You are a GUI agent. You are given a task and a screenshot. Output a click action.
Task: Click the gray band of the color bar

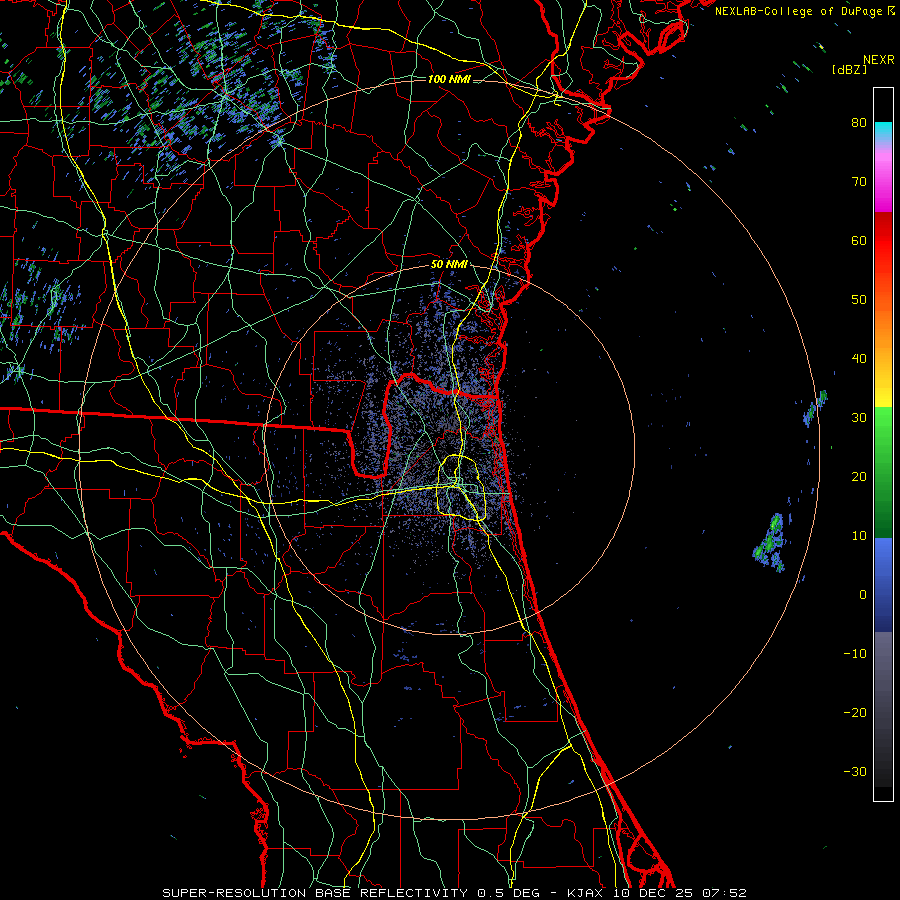tap(883, 709)
